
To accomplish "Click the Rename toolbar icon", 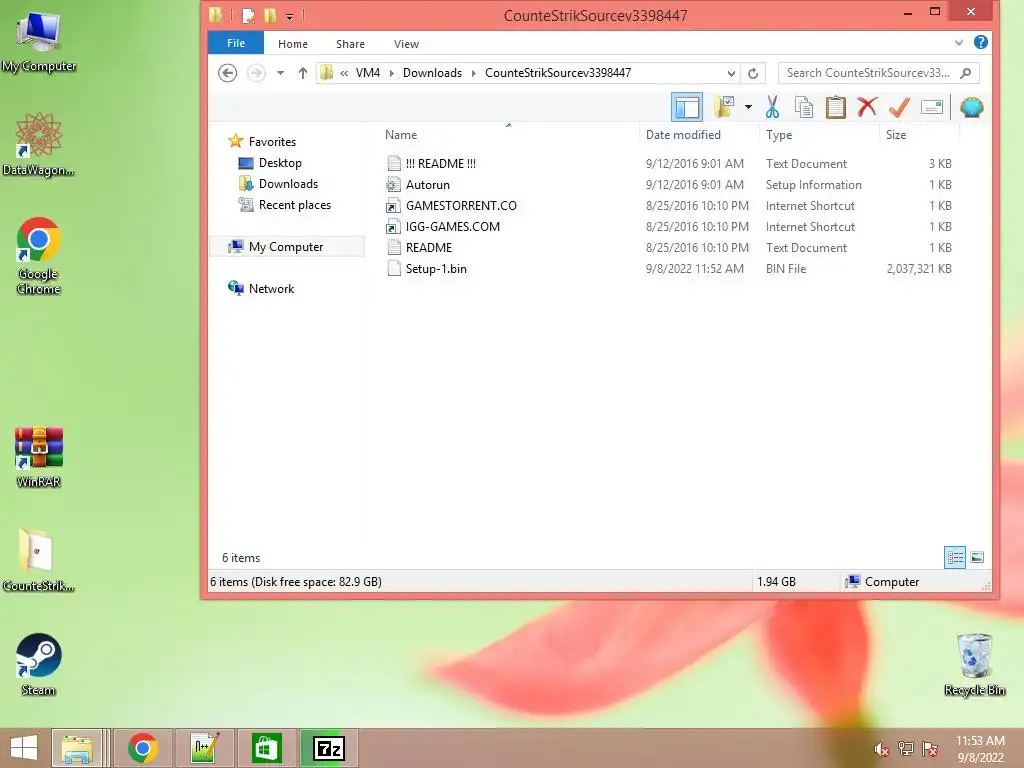I will pyautogui.click(x=932, y=107).
